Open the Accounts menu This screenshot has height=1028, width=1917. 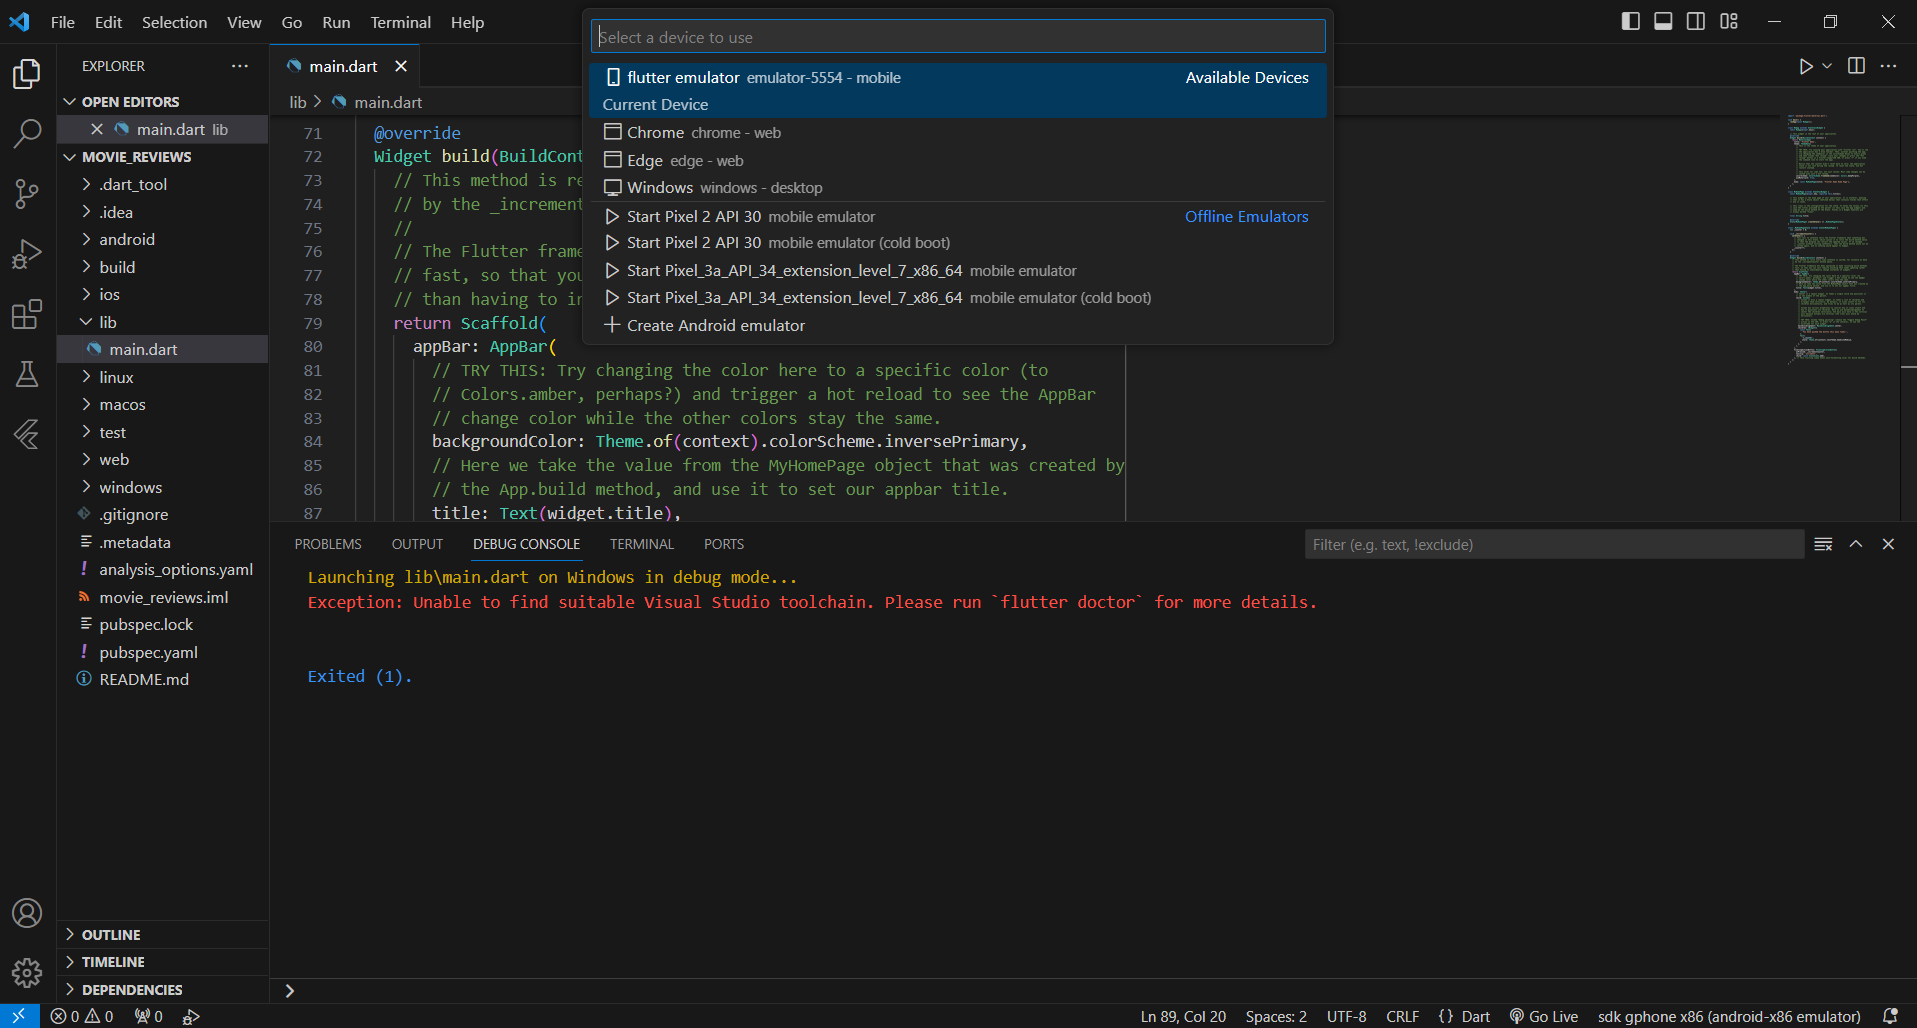click(x=27, y=913)
